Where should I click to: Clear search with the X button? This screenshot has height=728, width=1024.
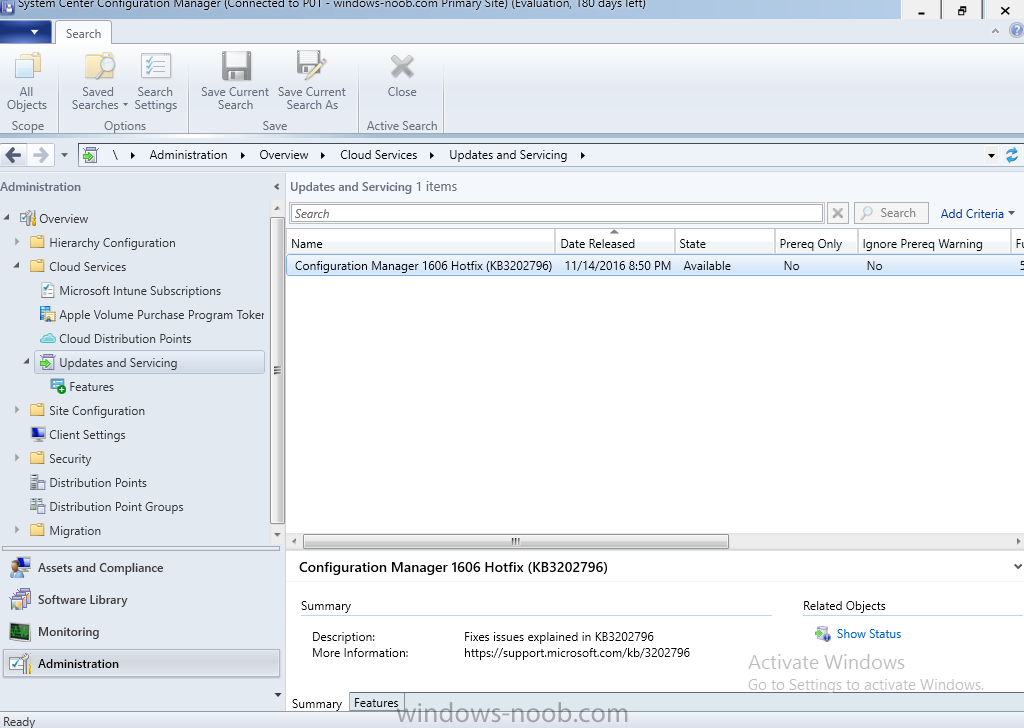838,213
